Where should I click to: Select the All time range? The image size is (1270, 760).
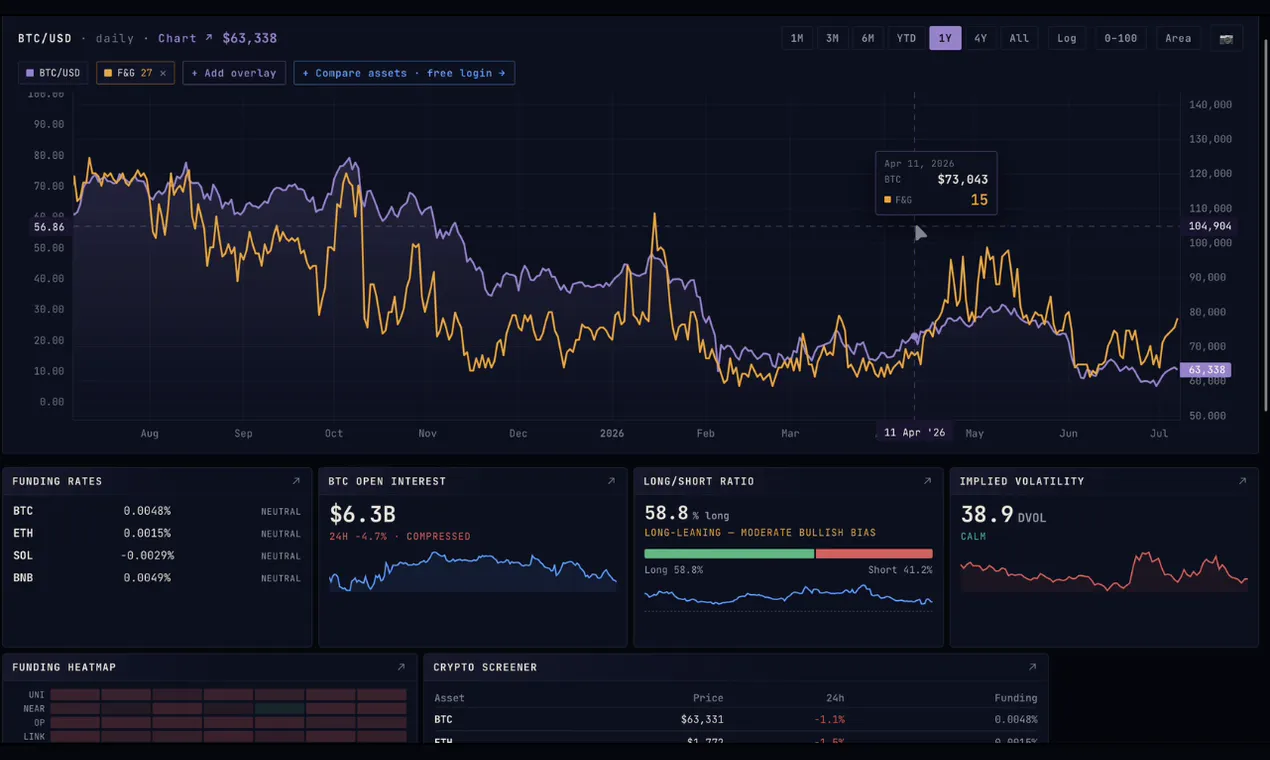tap(1019, 38)
